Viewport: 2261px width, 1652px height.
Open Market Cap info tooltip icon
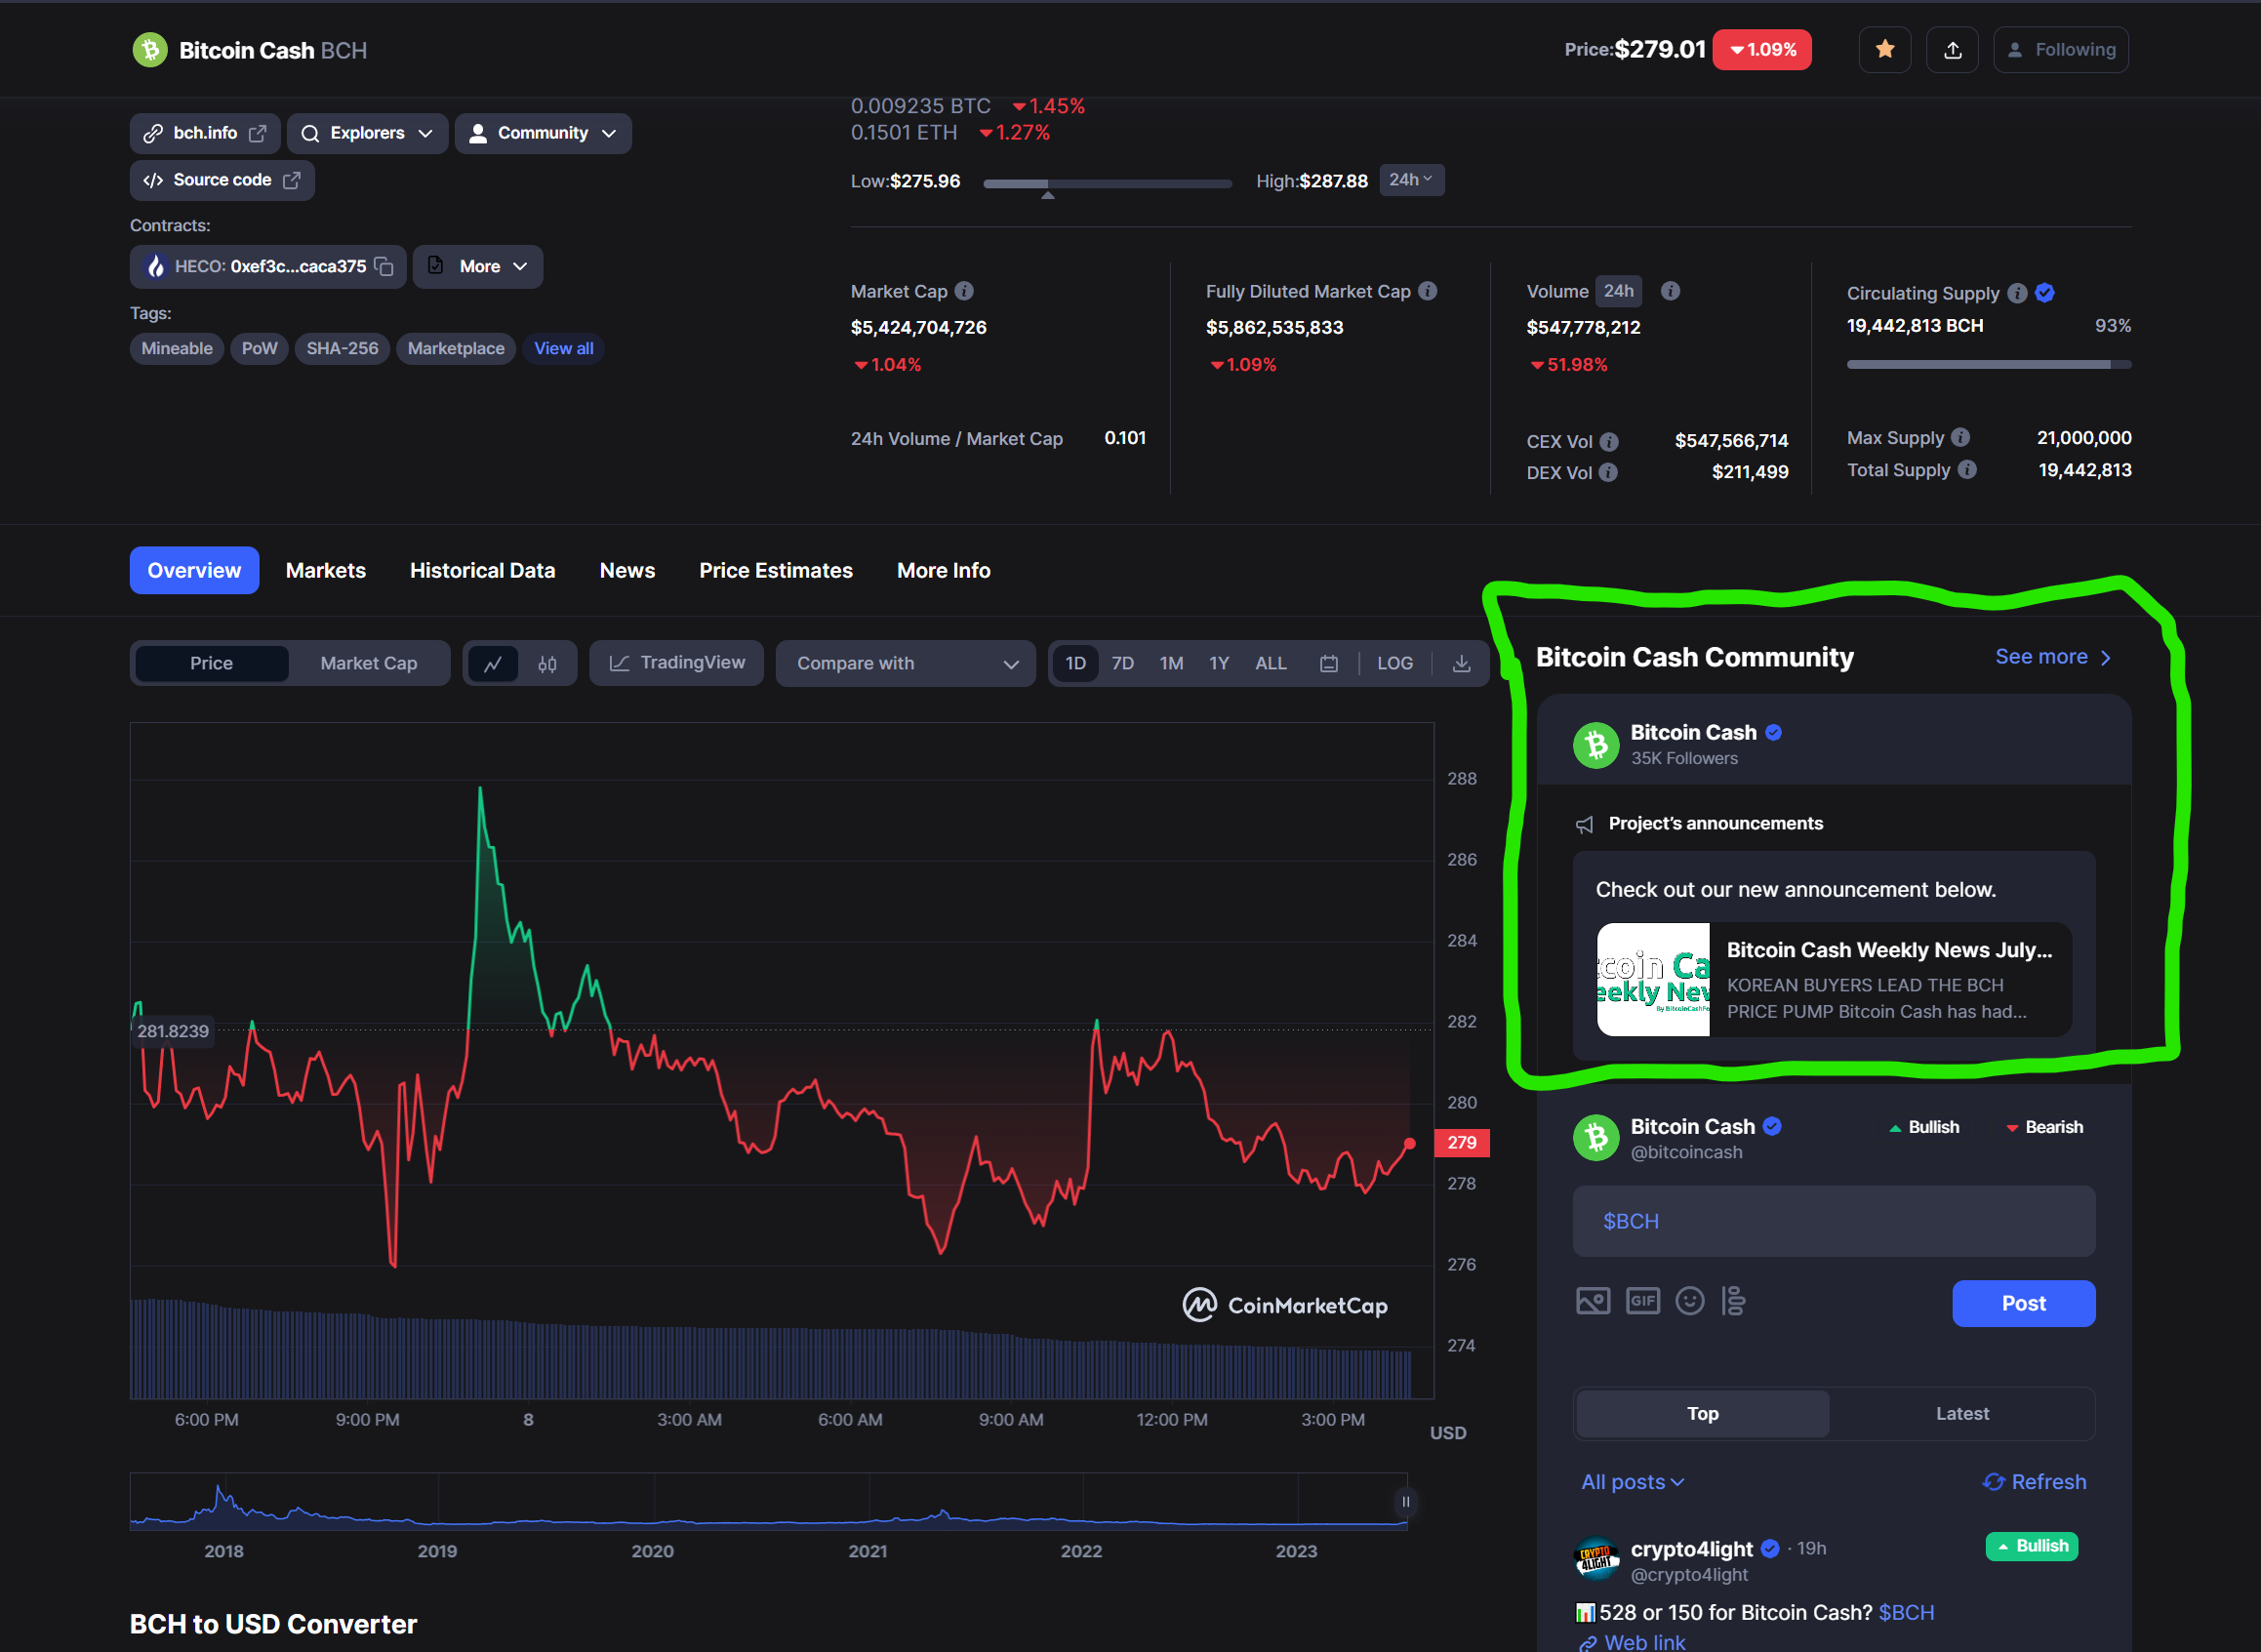click(x=964, y=291)
